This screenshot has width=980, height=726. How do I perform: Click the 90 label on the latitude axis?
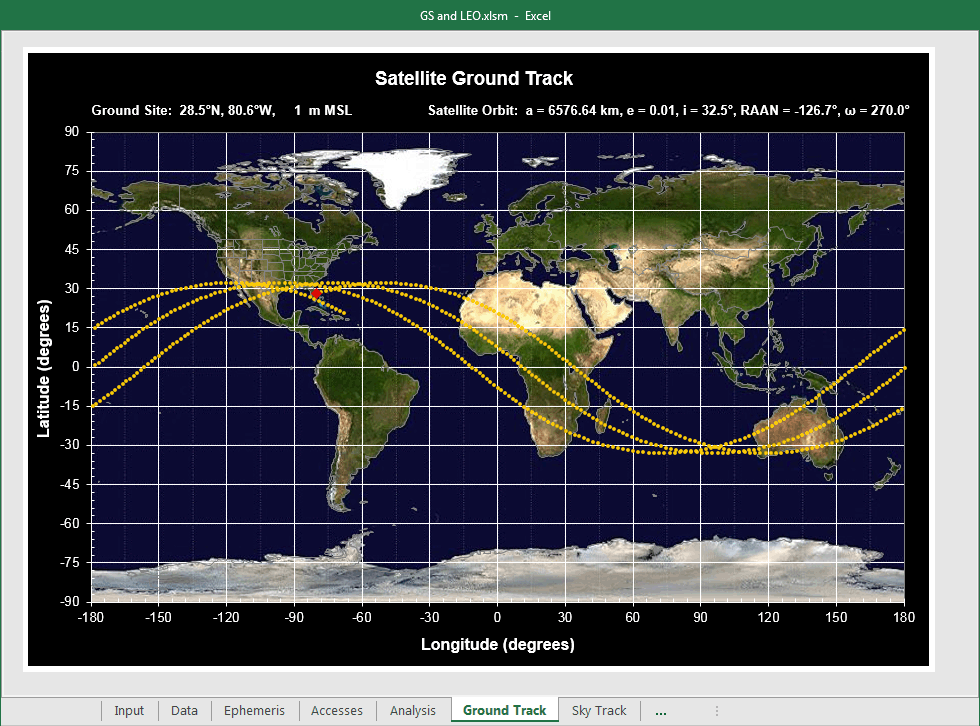click(x=72, y=131)
